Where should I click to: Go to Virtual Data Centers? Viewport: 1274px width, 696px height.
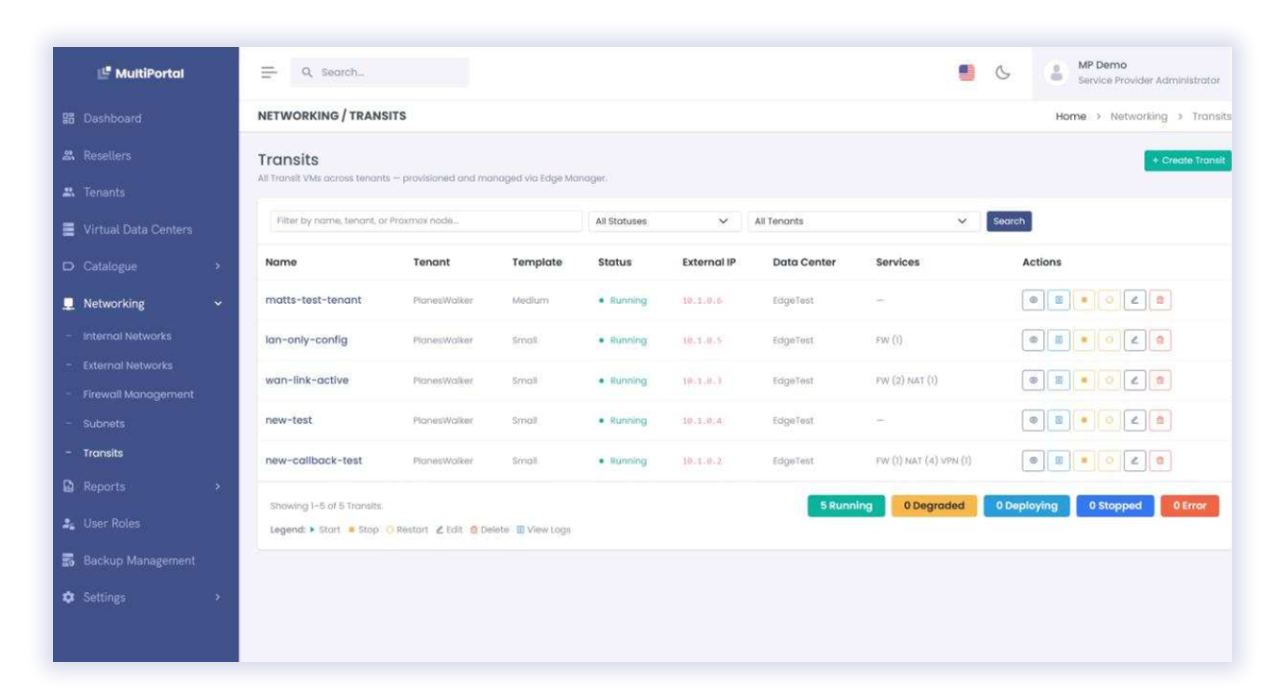(x=137, y=230)
